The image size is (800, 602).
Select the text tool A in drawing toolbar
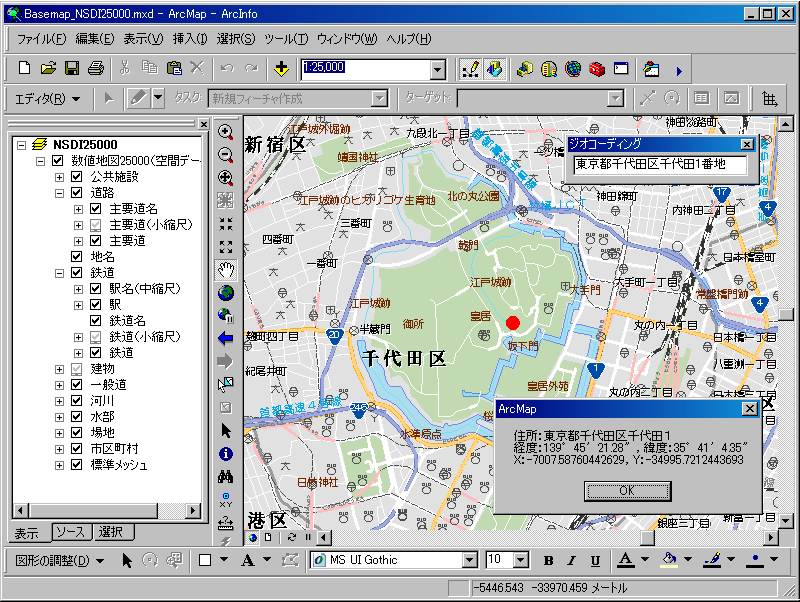coord(248,560)
